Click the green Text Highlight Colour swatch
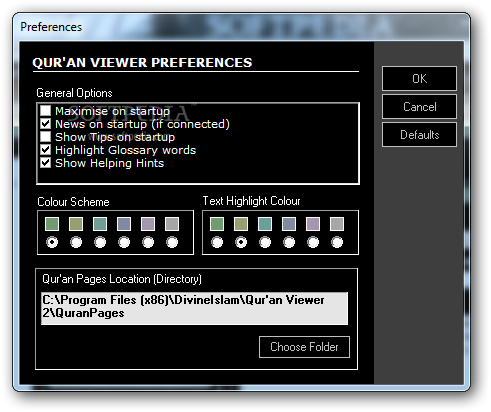 (217, 224)
